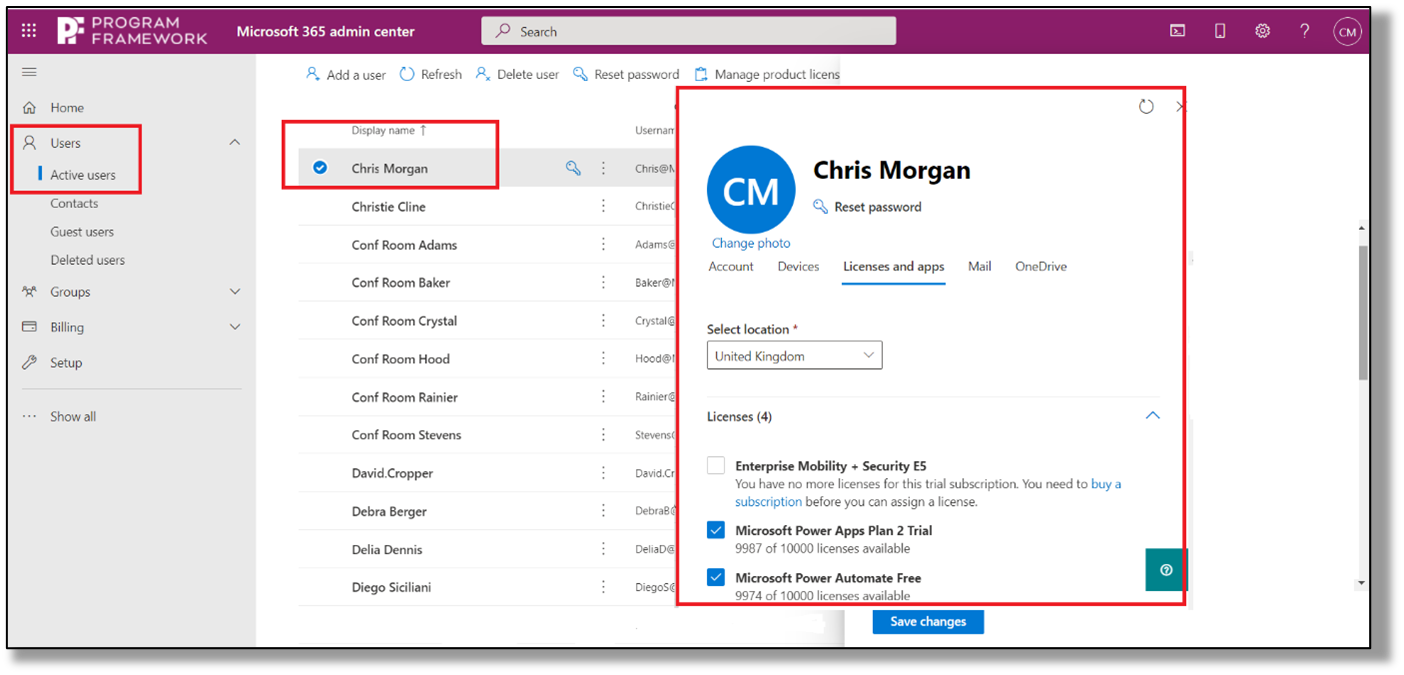The width and height of the screenshot is (1404, 675).
Task: Click the Refresh command
Action: (x=431, y=75)
